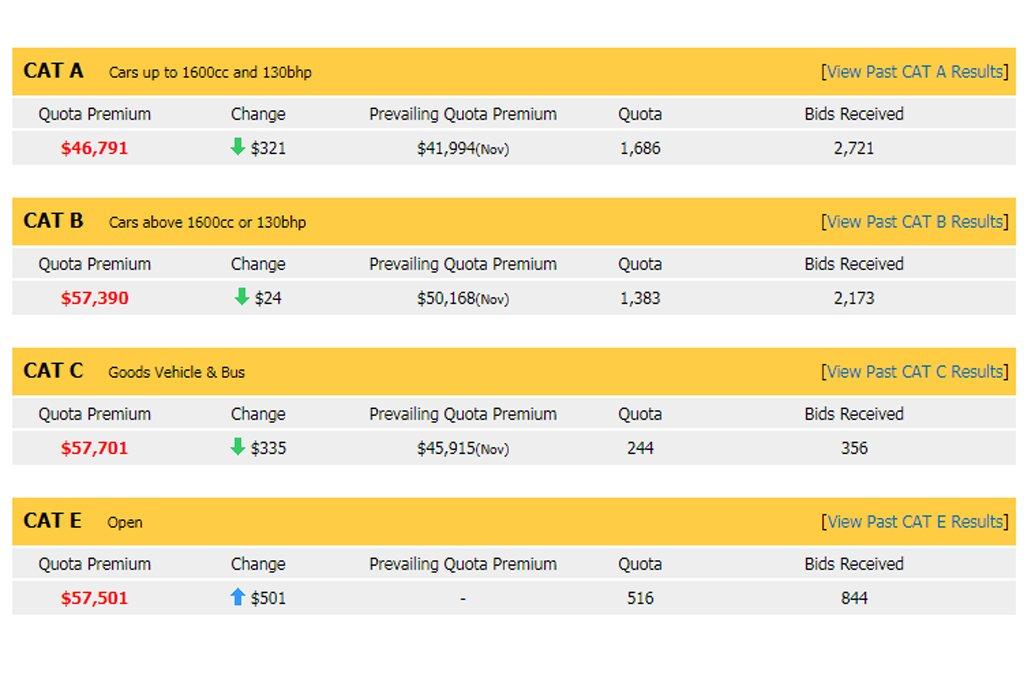Open View Past CAT A Results link
Image resolution: width=1024 pixels, height=683 pixels.
[x=914, y=71]
